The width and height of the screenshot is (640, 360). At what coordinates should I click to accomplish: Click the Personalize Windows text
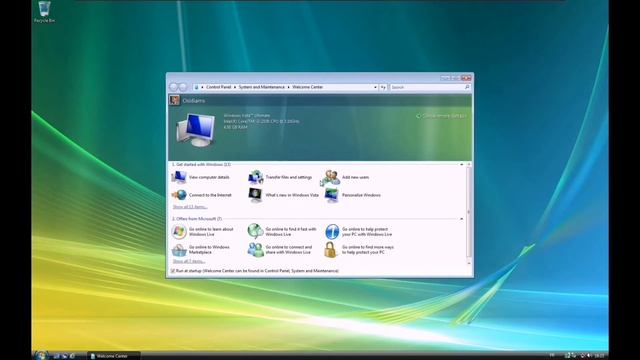pos(361,195)
